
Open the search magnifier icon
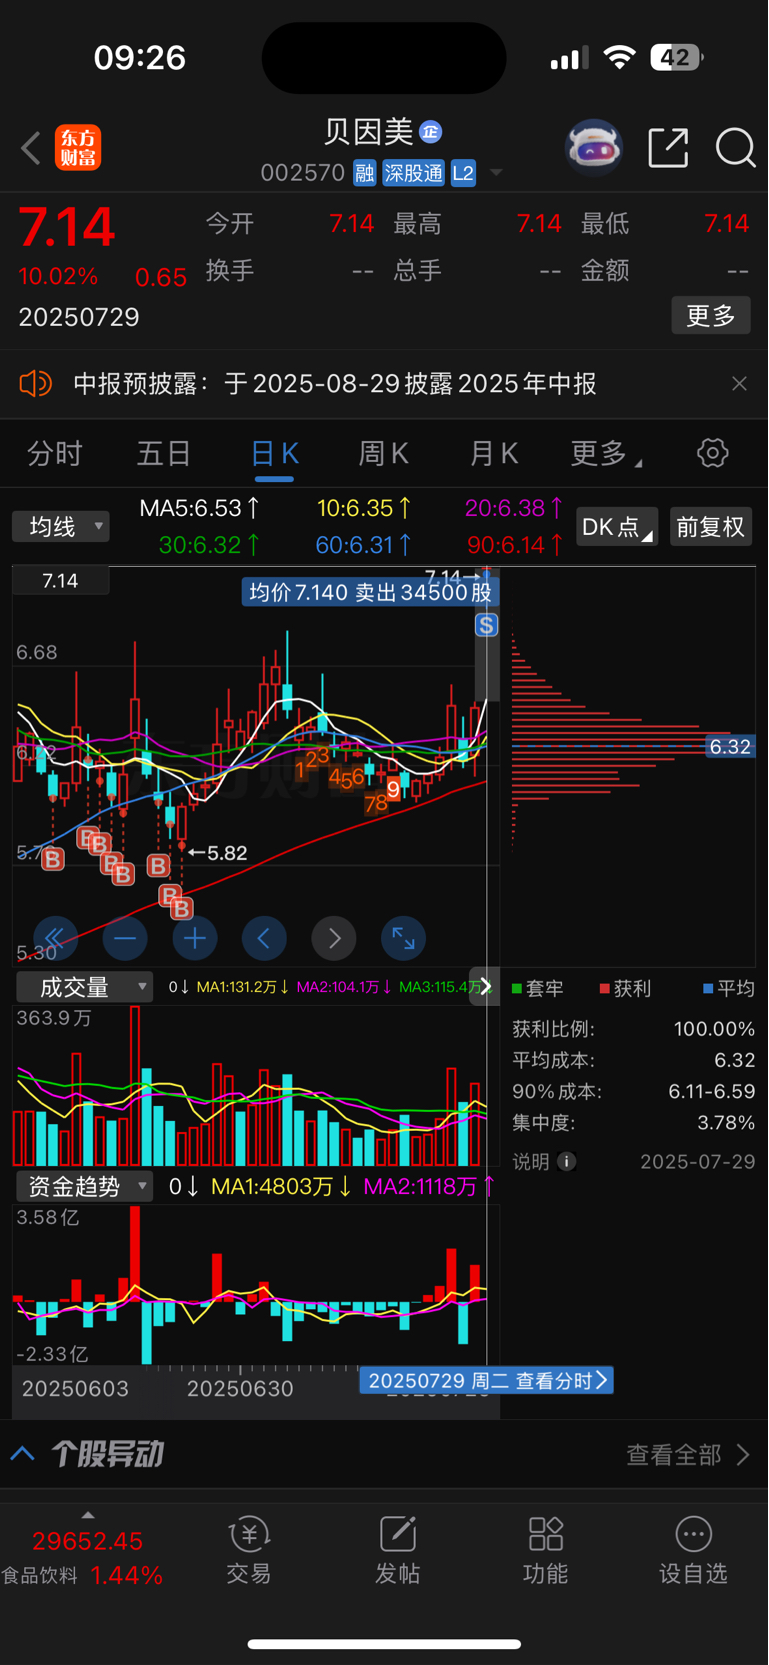click(x=735, y=148)
